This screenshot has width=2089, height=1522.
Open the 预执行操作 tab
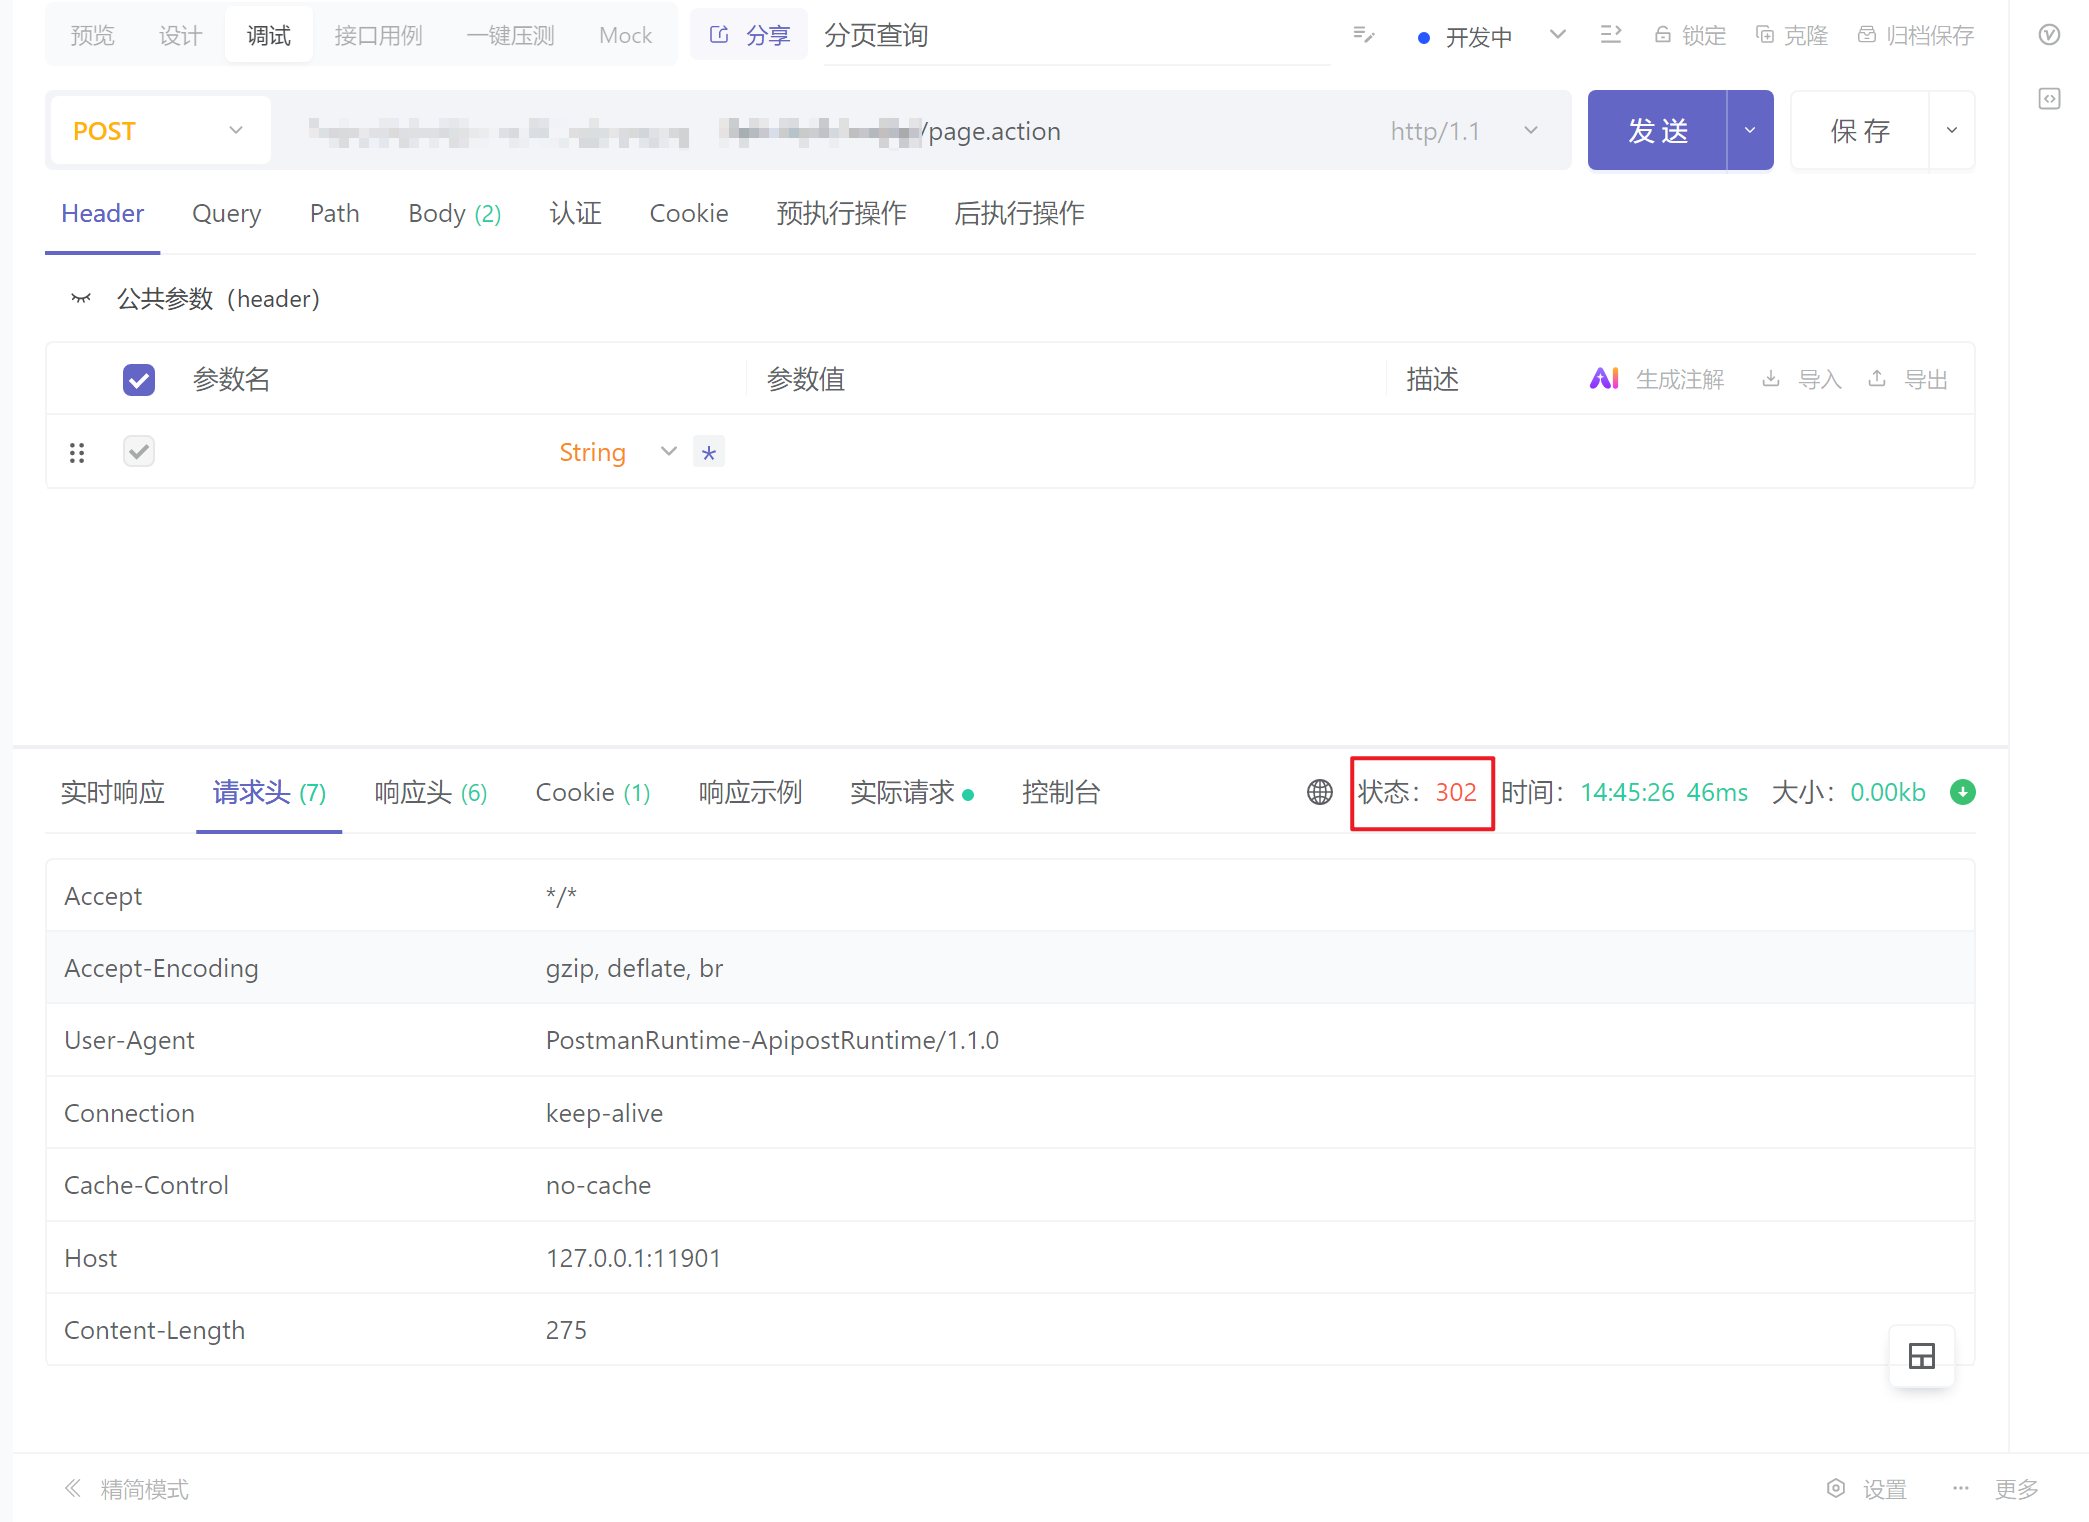coord(841,213)
